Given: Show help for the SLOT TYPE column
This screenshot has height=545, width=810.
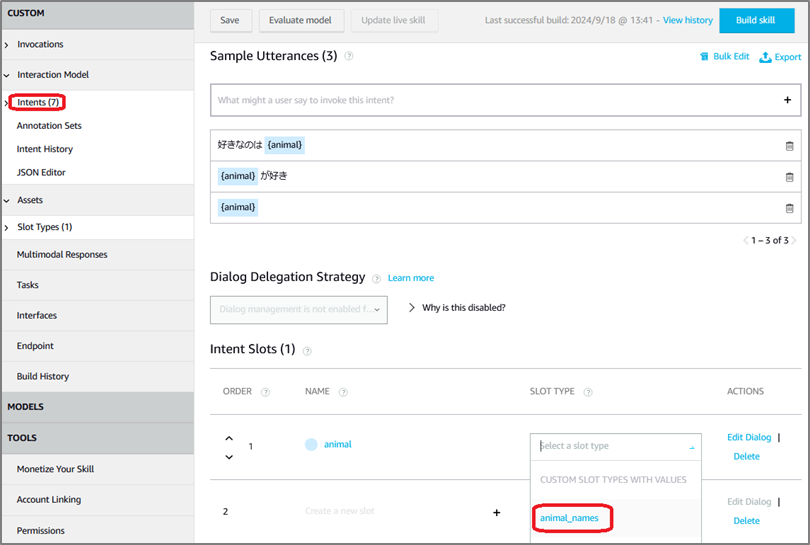Looking at the screenshot, I should click(587, 392).
